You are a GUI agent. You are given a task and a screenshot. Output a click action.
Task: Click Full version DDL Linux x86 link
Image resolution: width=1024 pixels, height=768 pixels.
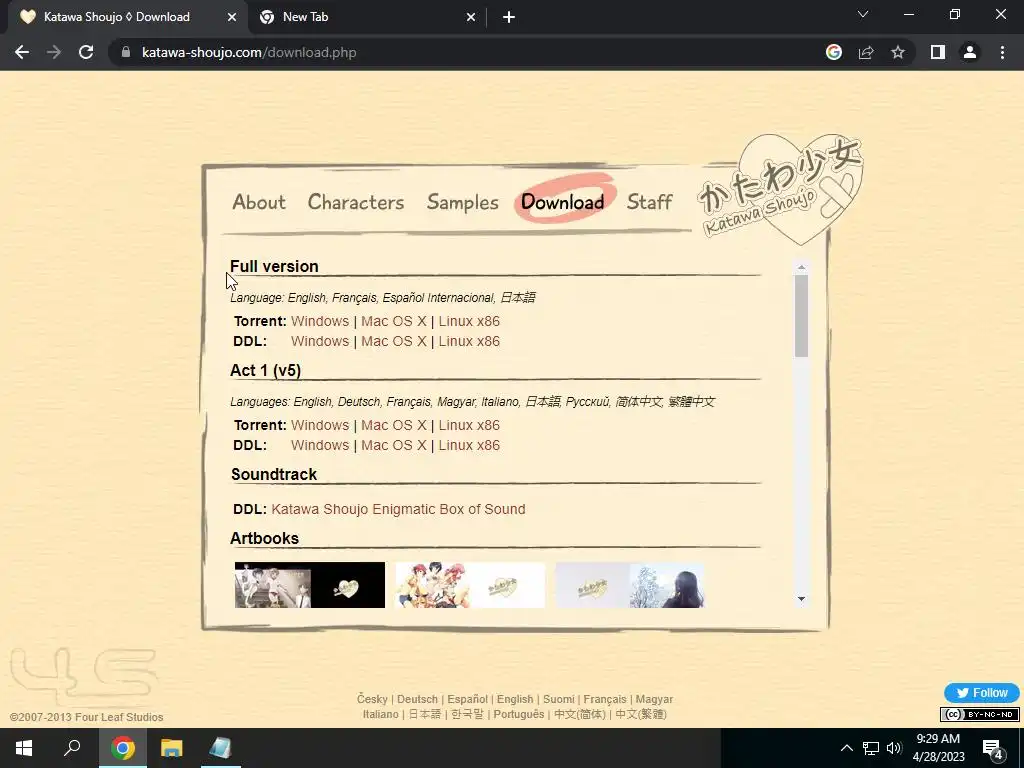coord(469,342)
